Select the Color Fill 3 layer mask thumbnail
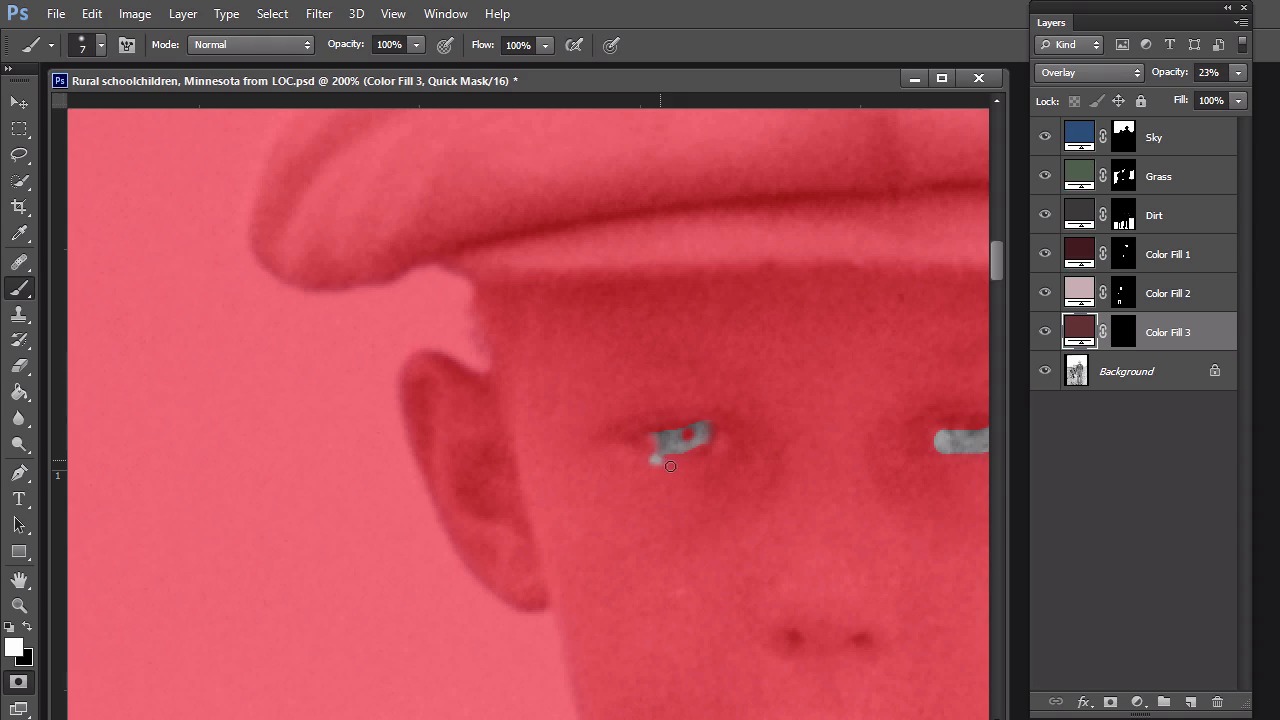The image size is (1280, 720). click(1123, 332)
